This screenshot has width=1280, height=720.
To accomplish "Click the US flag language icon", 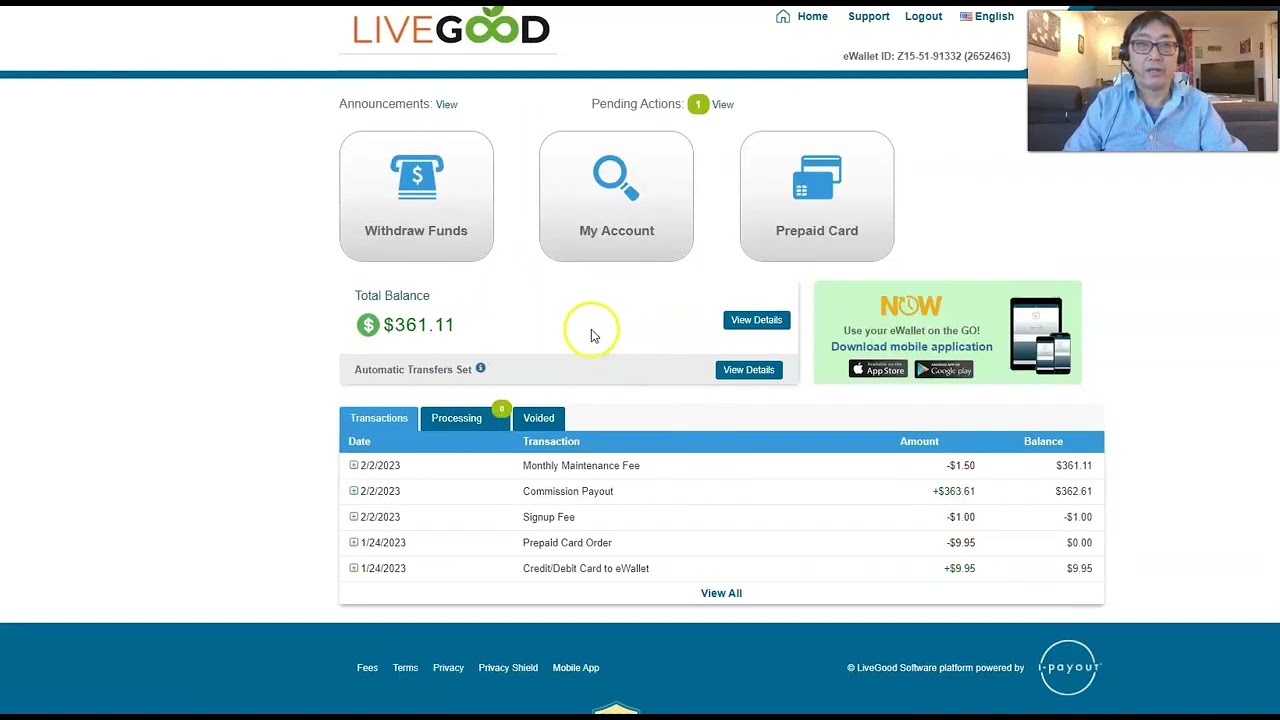I will tap(966, 16).
